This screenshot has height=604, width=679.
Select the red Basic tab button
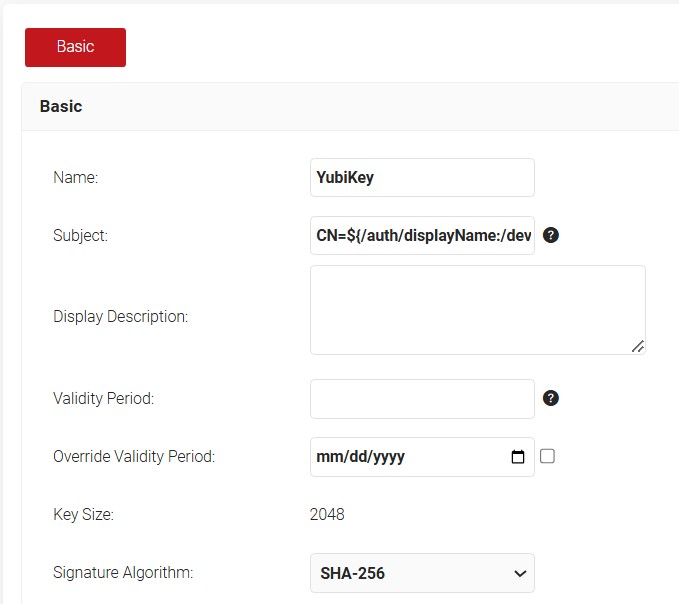click(x=75, y=47)
